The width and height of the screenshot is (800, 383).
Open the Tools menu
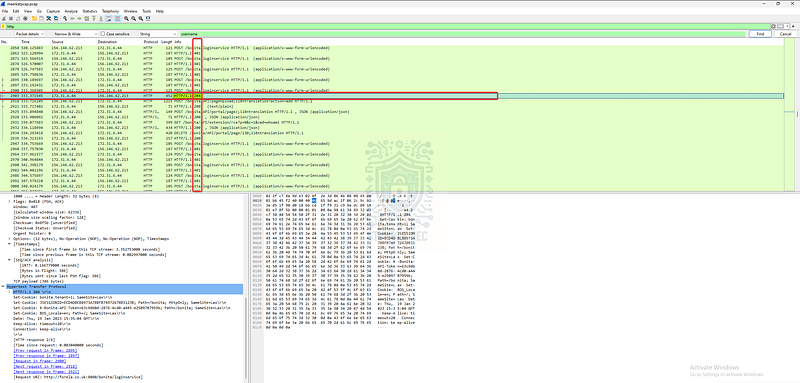pyautogui.click(x=146, y=11)
